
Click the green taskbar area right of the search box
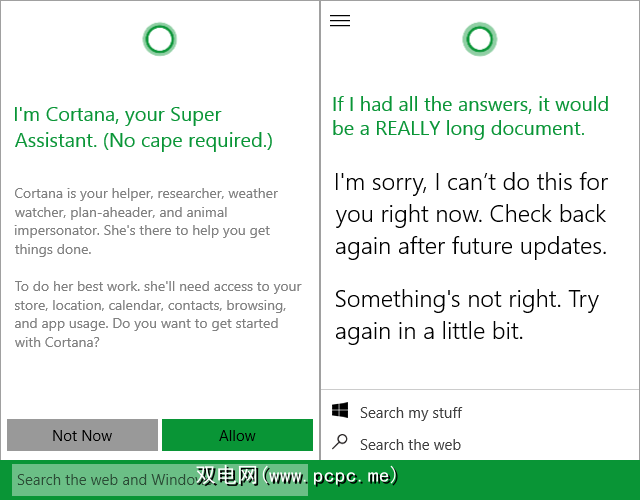pos(520,480)
